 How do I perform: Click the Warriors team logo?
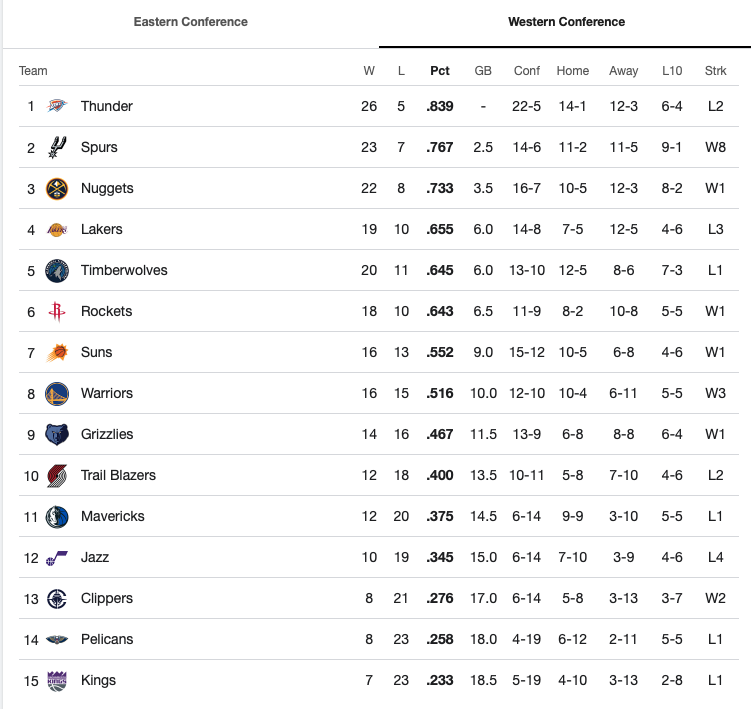point(57,393)
